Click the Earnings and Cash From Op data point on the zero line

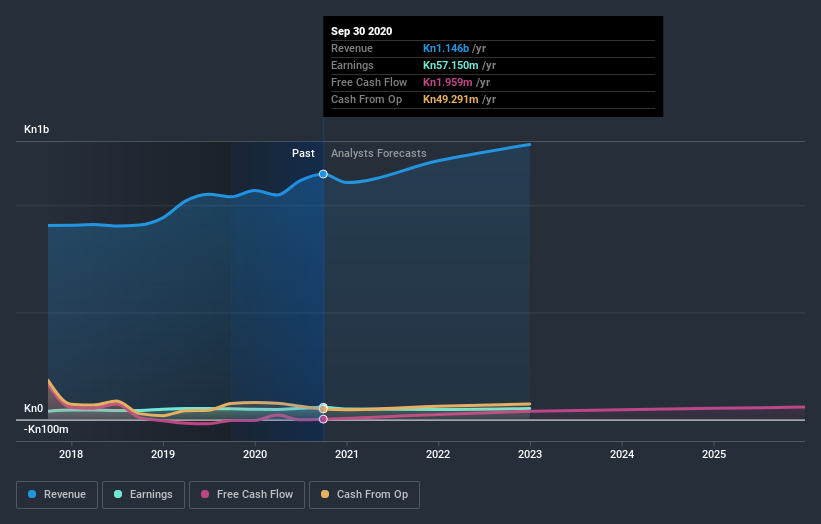pyautogui.click(x=323, y=408)
